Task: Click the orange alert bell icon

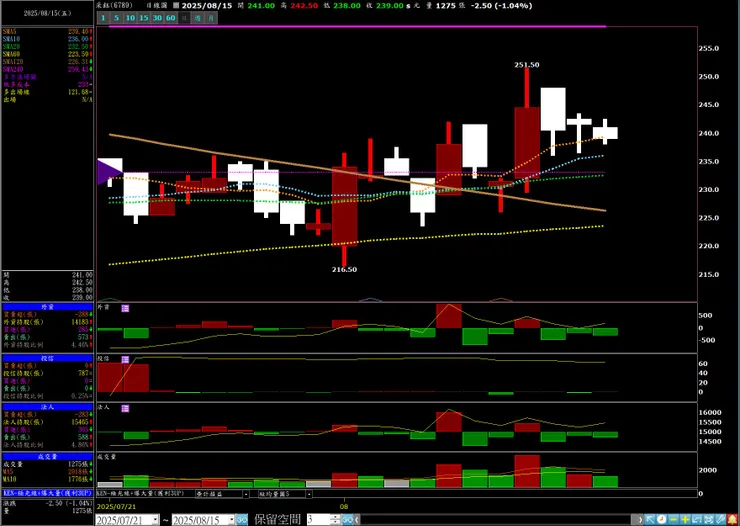Action: (733, 519)
